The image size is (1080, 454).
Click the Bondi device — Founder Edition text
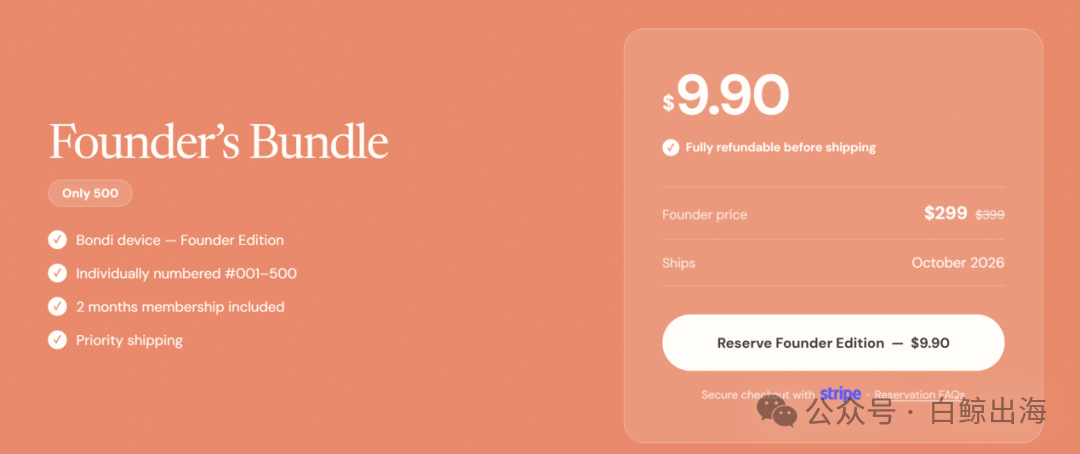coord(180,240)
